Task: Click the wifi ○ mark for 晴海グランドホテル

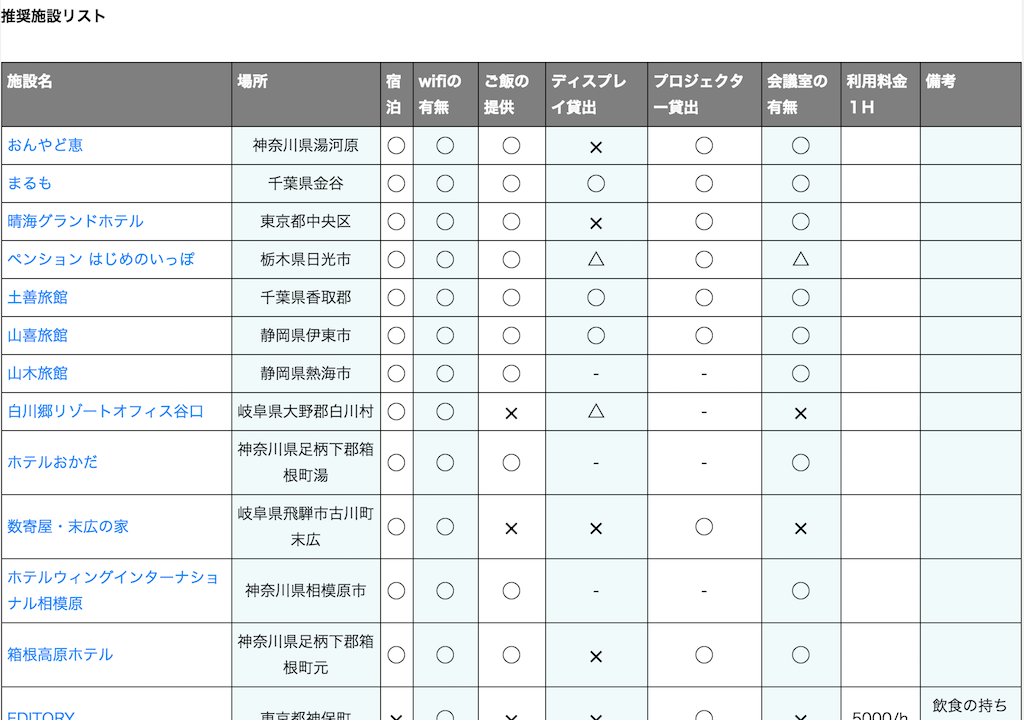Action: tap(445, 221)
